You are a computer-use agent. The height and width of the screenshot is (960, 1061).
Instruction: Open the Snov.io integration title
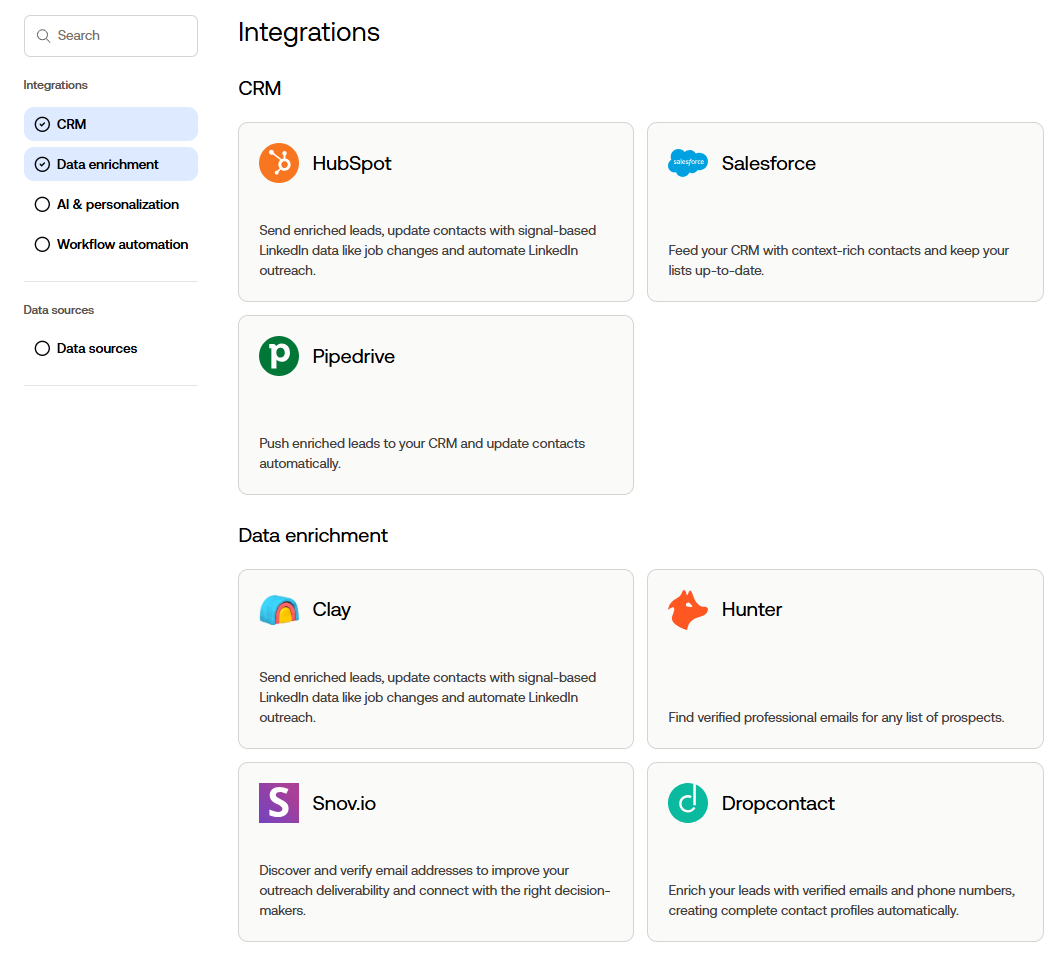344,803
